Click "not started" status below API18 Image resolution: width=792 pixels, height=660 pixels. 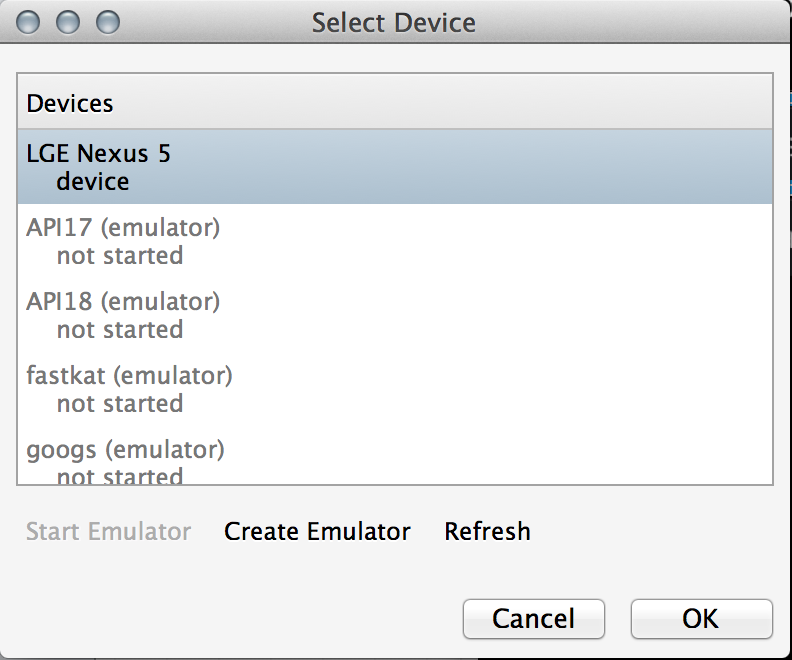[120, 330]
